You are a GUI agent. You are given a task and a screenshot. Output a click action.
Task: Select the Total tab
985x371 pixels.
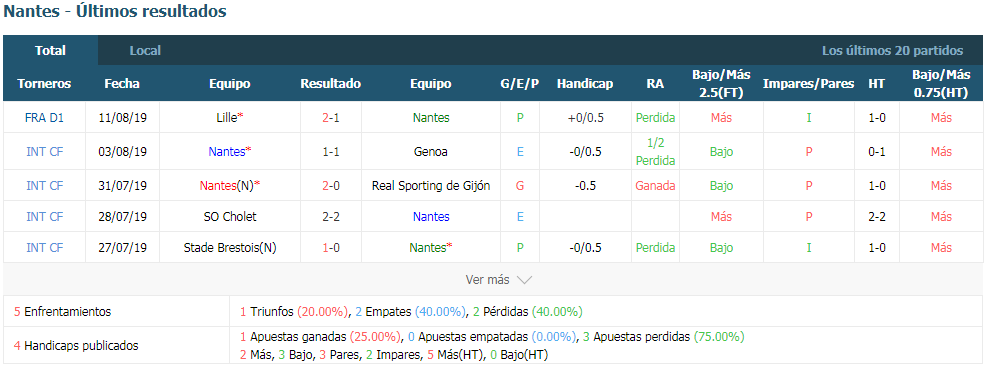(x=50, y=51)
